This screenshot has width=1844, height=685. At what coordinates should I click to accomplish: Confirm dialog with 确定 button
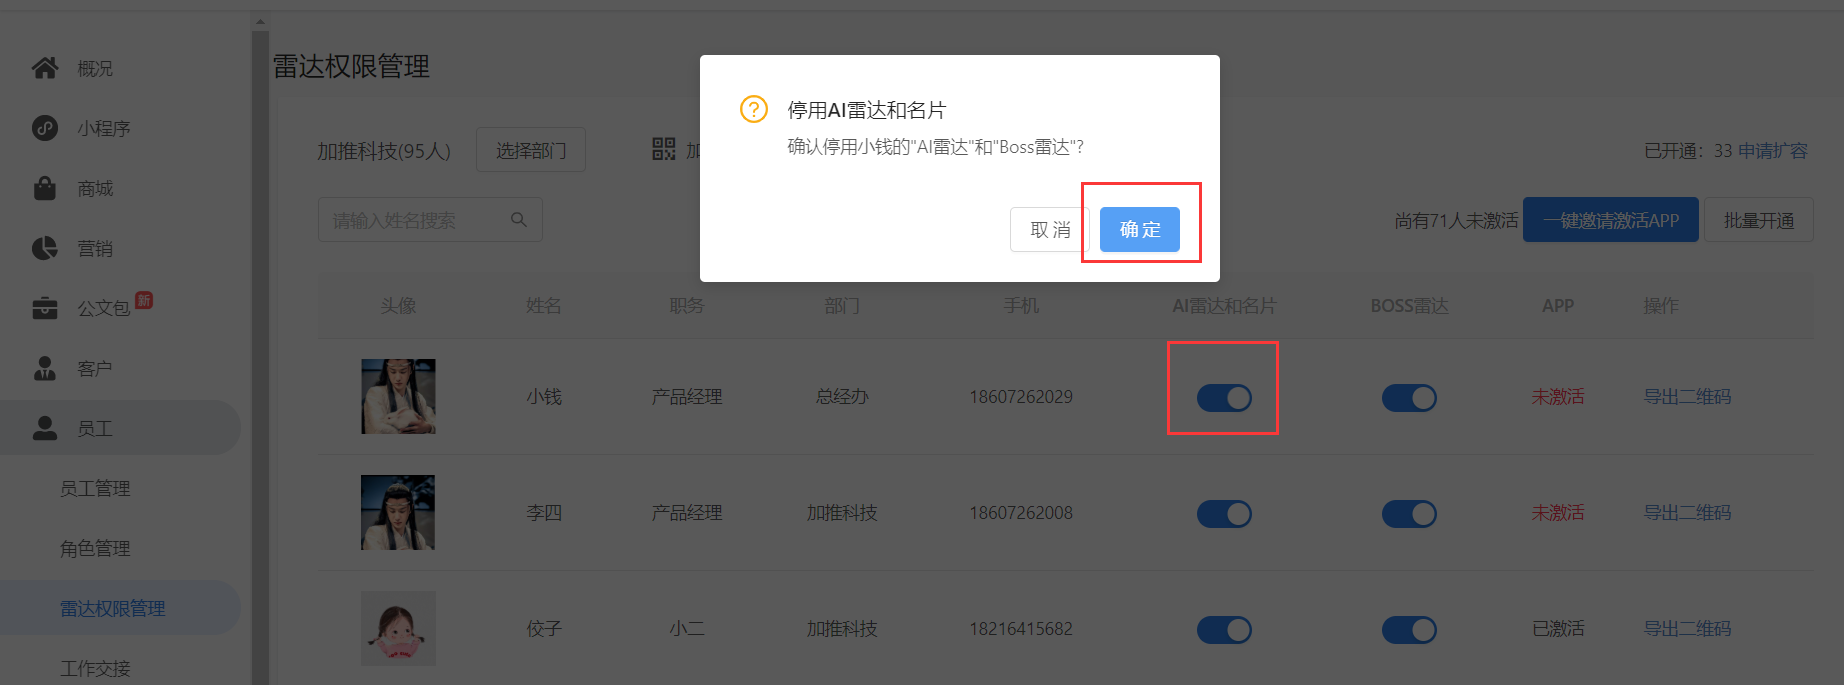(1140, 229)
